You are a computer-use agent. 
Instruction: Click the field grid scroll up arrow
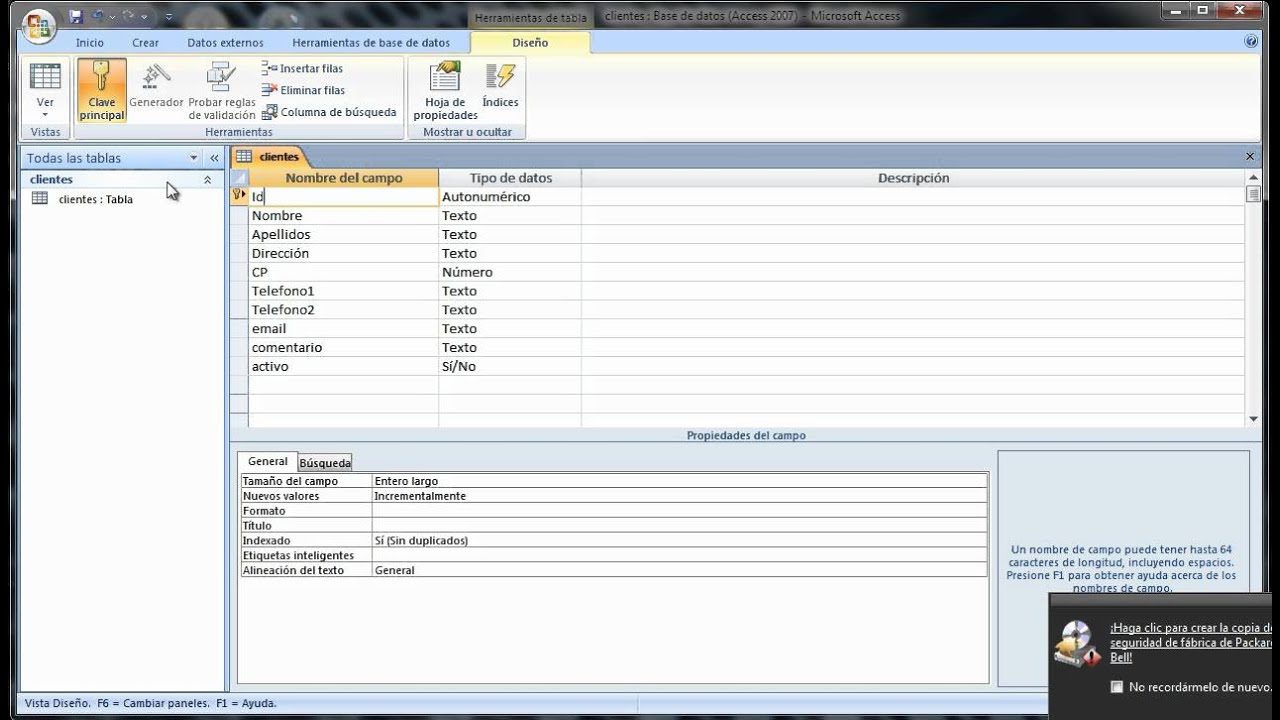(x=1253, y=177)
